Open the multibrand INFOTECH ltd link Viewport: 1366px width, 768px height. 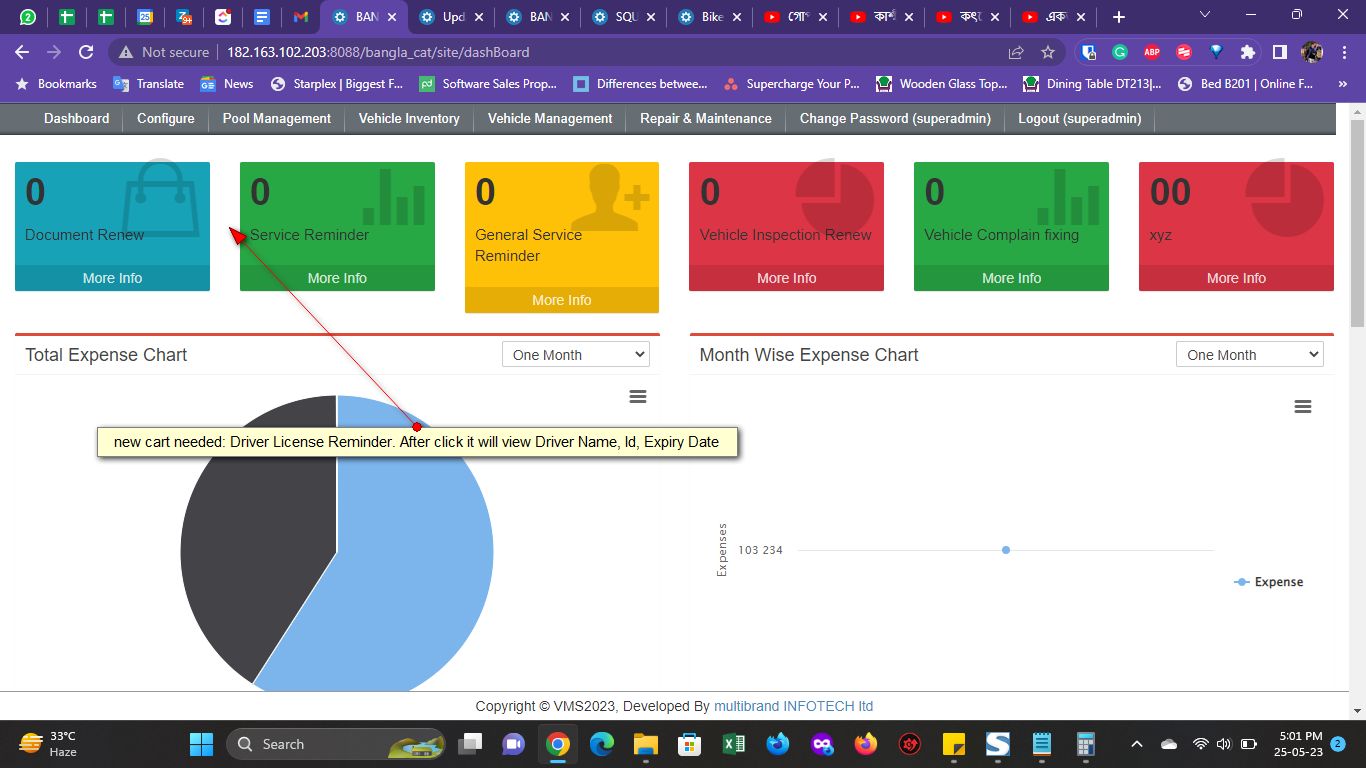point(793,706)
